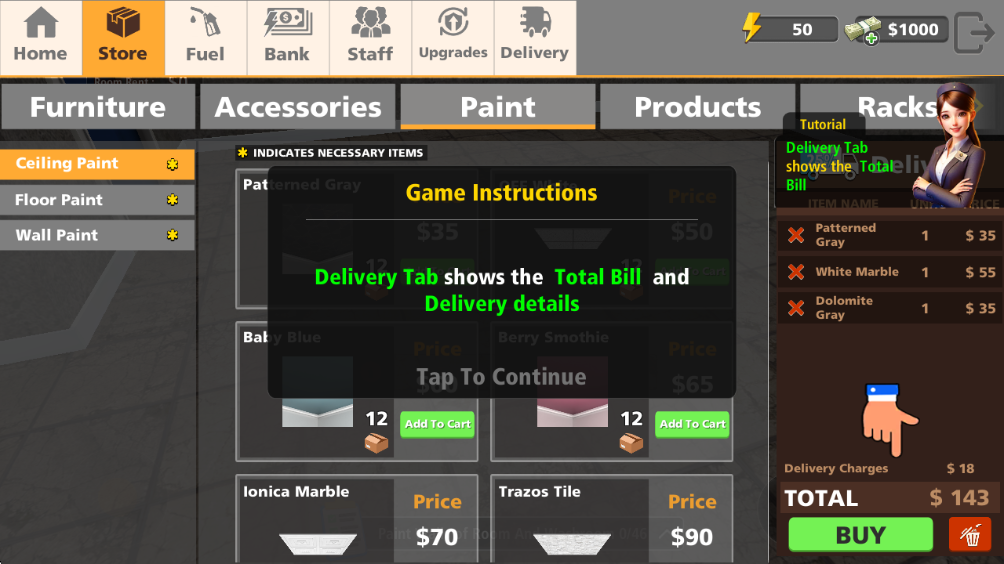Image resolution: width=1004 pixels, height=564 pixels.
Task: Switch to the Products tab
Action: [x=697, y=107]
